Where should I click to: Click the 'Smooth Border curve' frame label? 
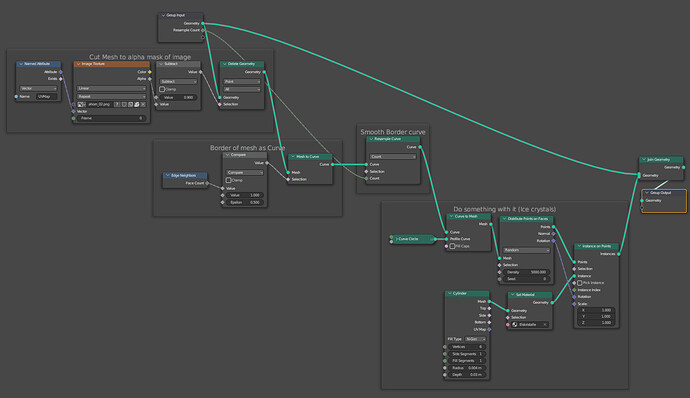point(393,132)
